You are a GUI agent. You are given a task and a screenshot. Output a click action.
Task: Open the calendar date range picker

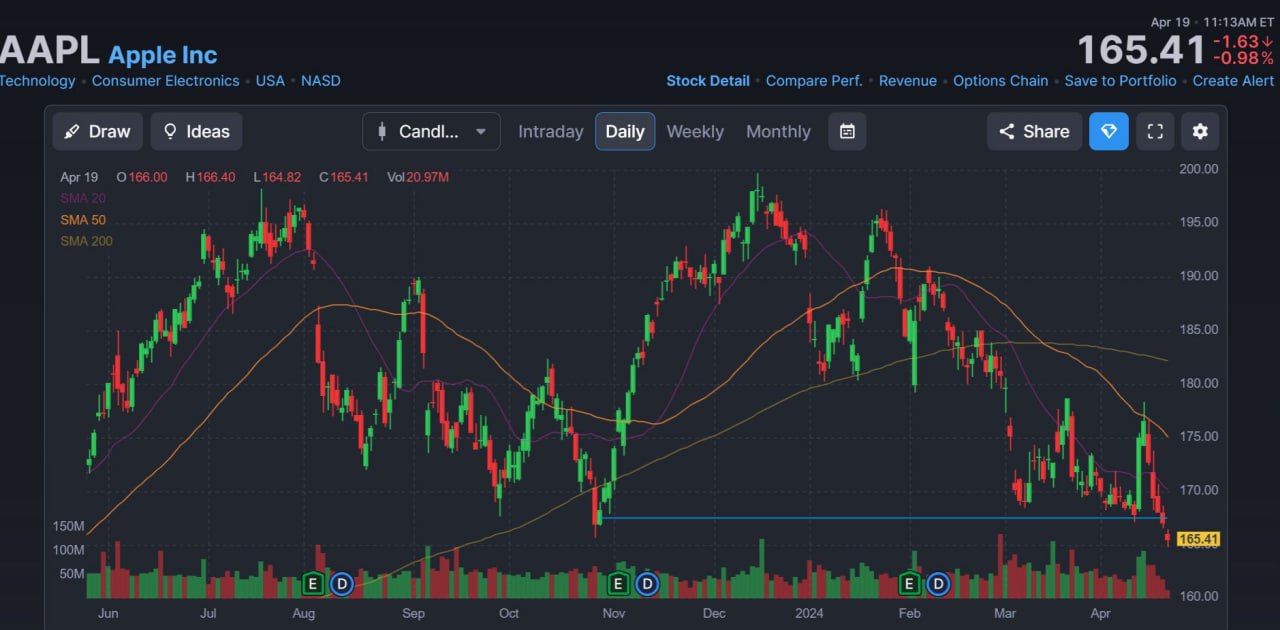point(847,131)
